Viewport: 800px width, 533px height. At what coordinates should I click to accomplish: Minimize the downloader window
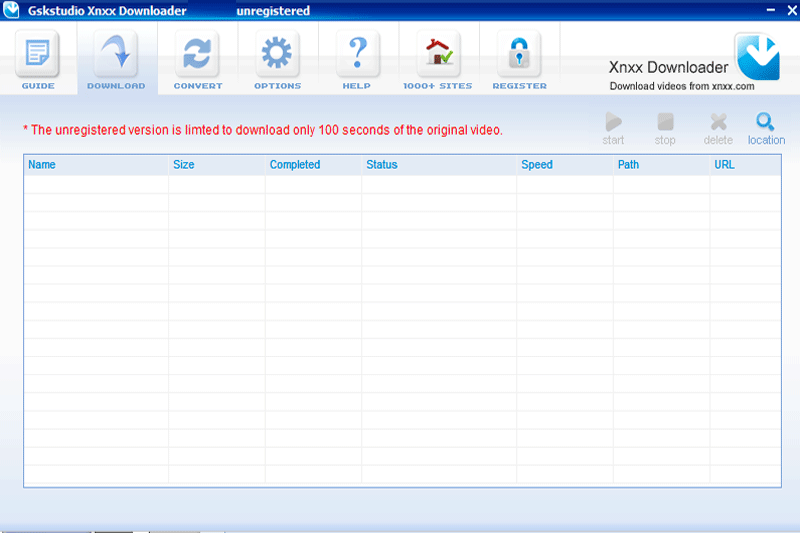coord(770,10)
